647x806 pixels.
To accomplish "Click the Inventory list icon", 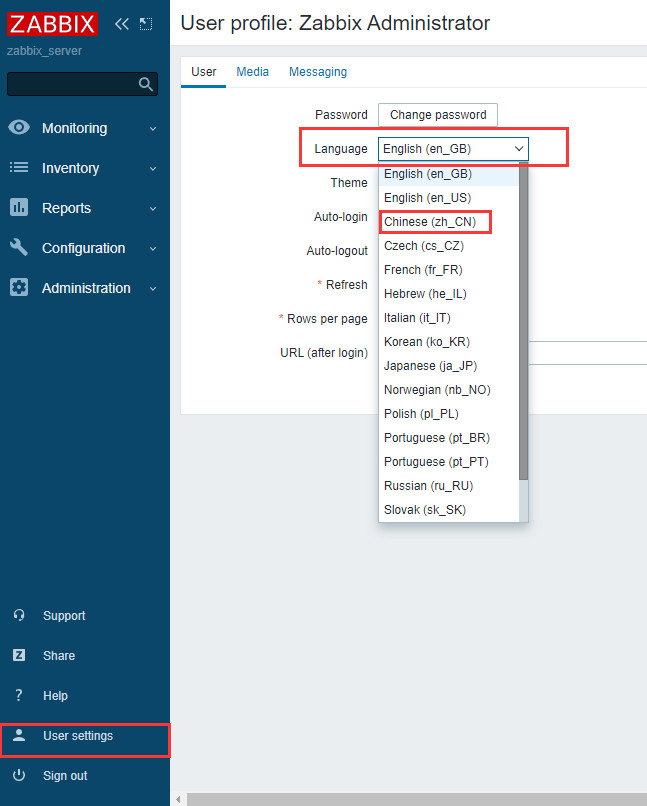I will click(19, 168).
